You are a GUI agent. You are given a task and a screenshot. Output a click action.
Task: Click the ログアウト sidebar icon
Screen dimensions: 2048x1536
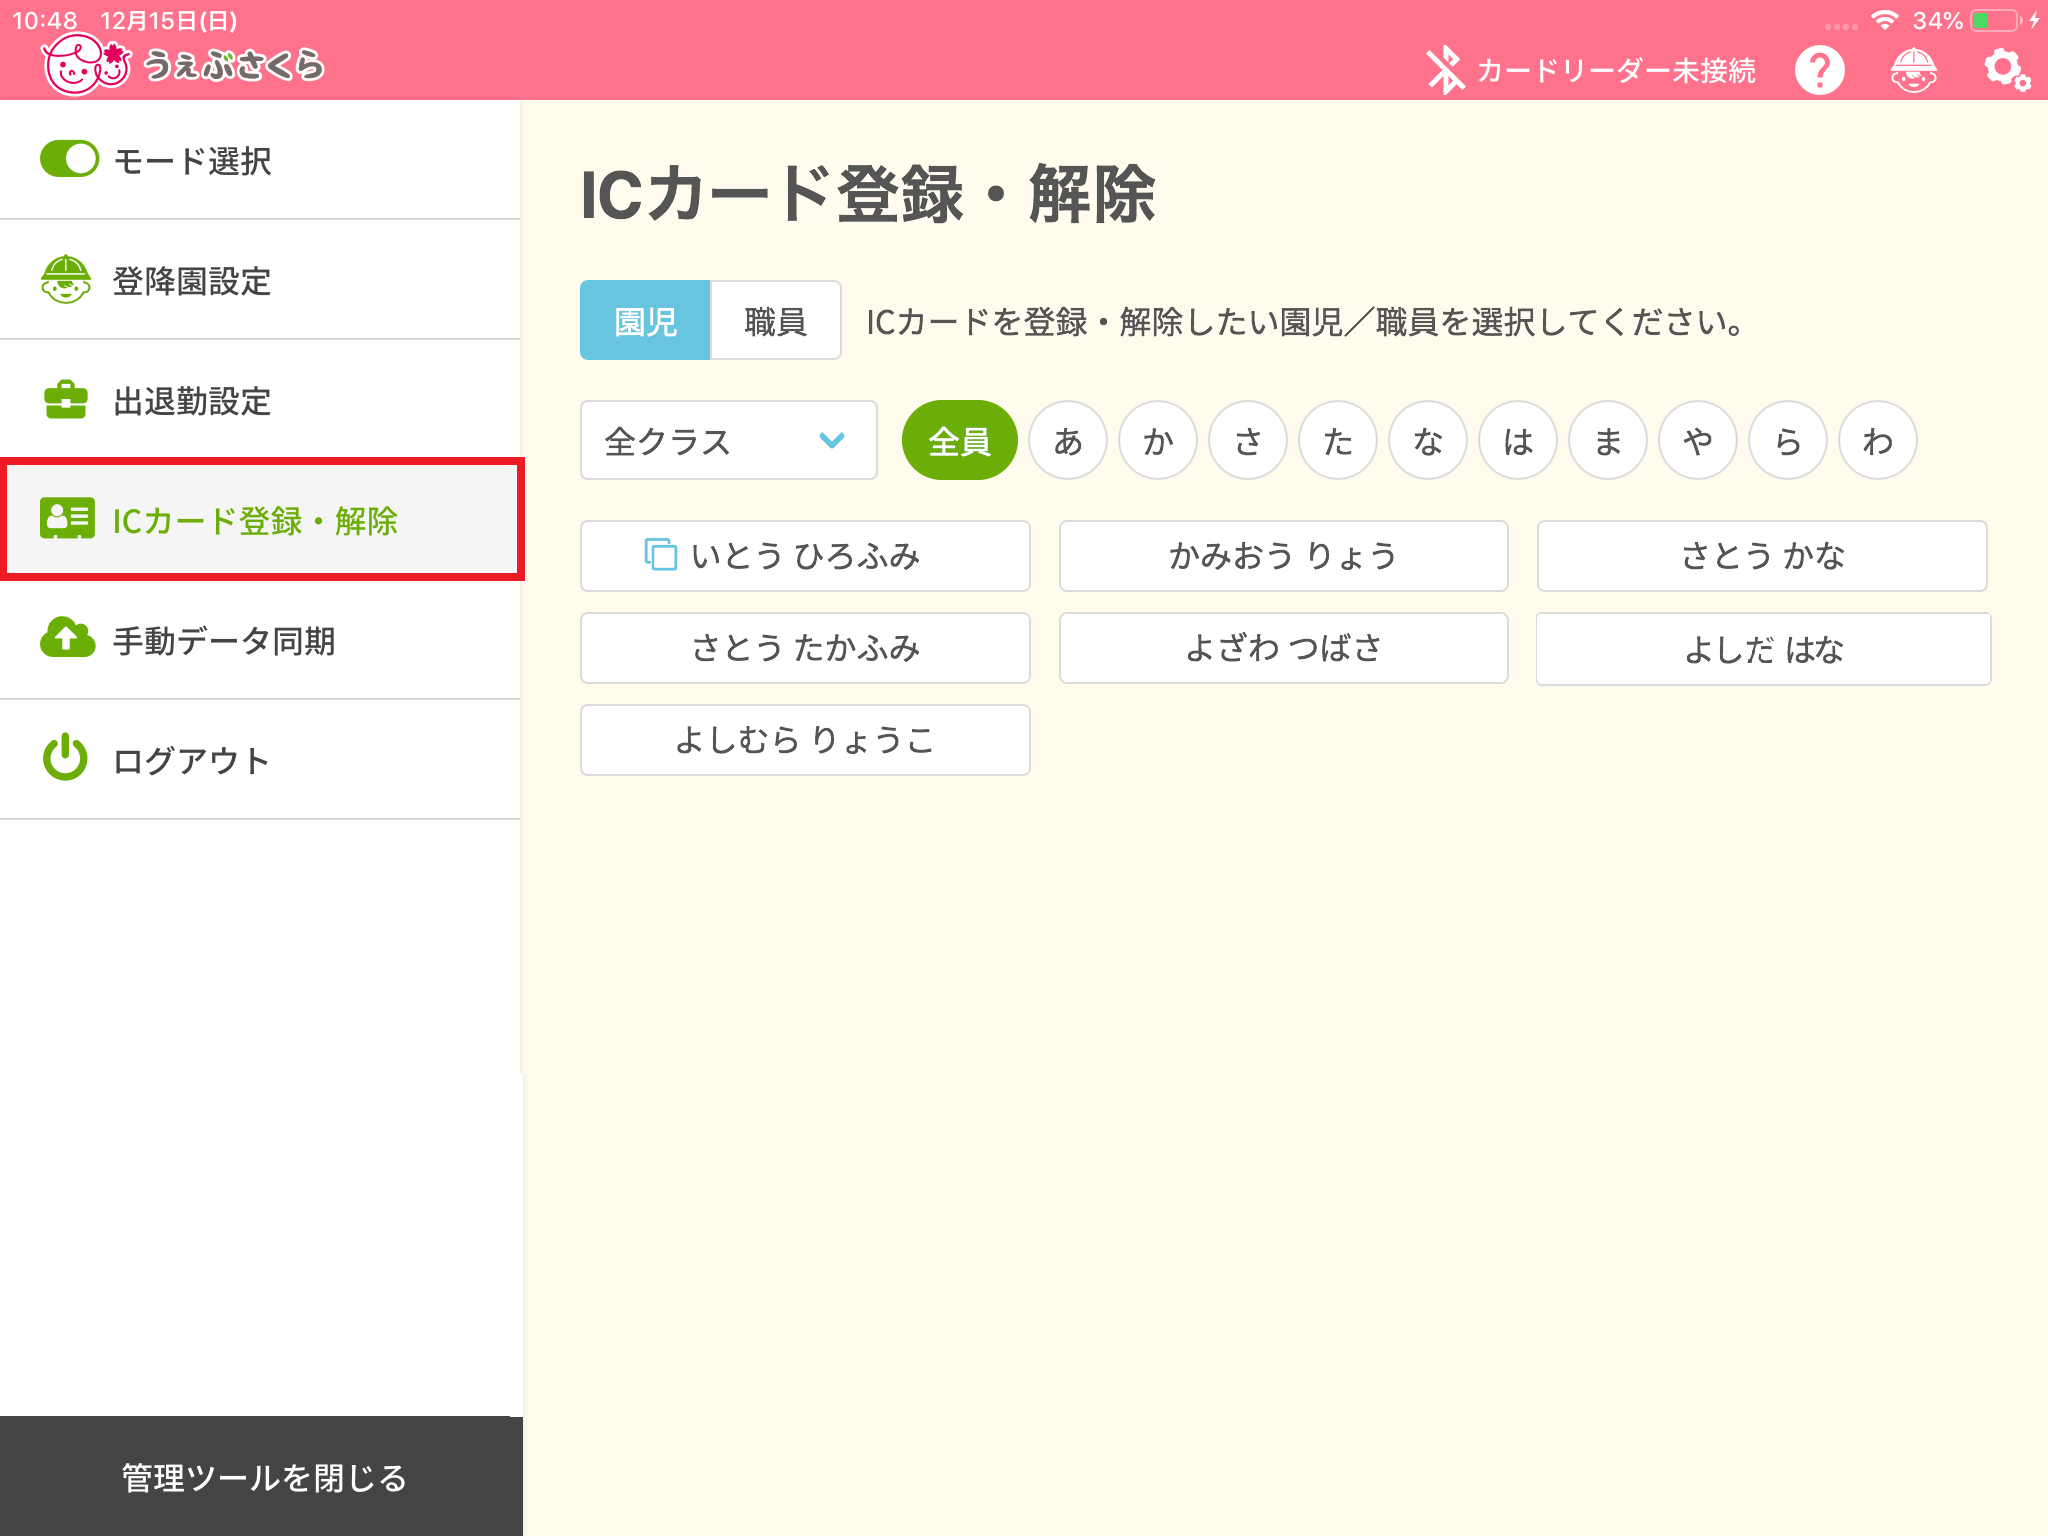point(65,758)
